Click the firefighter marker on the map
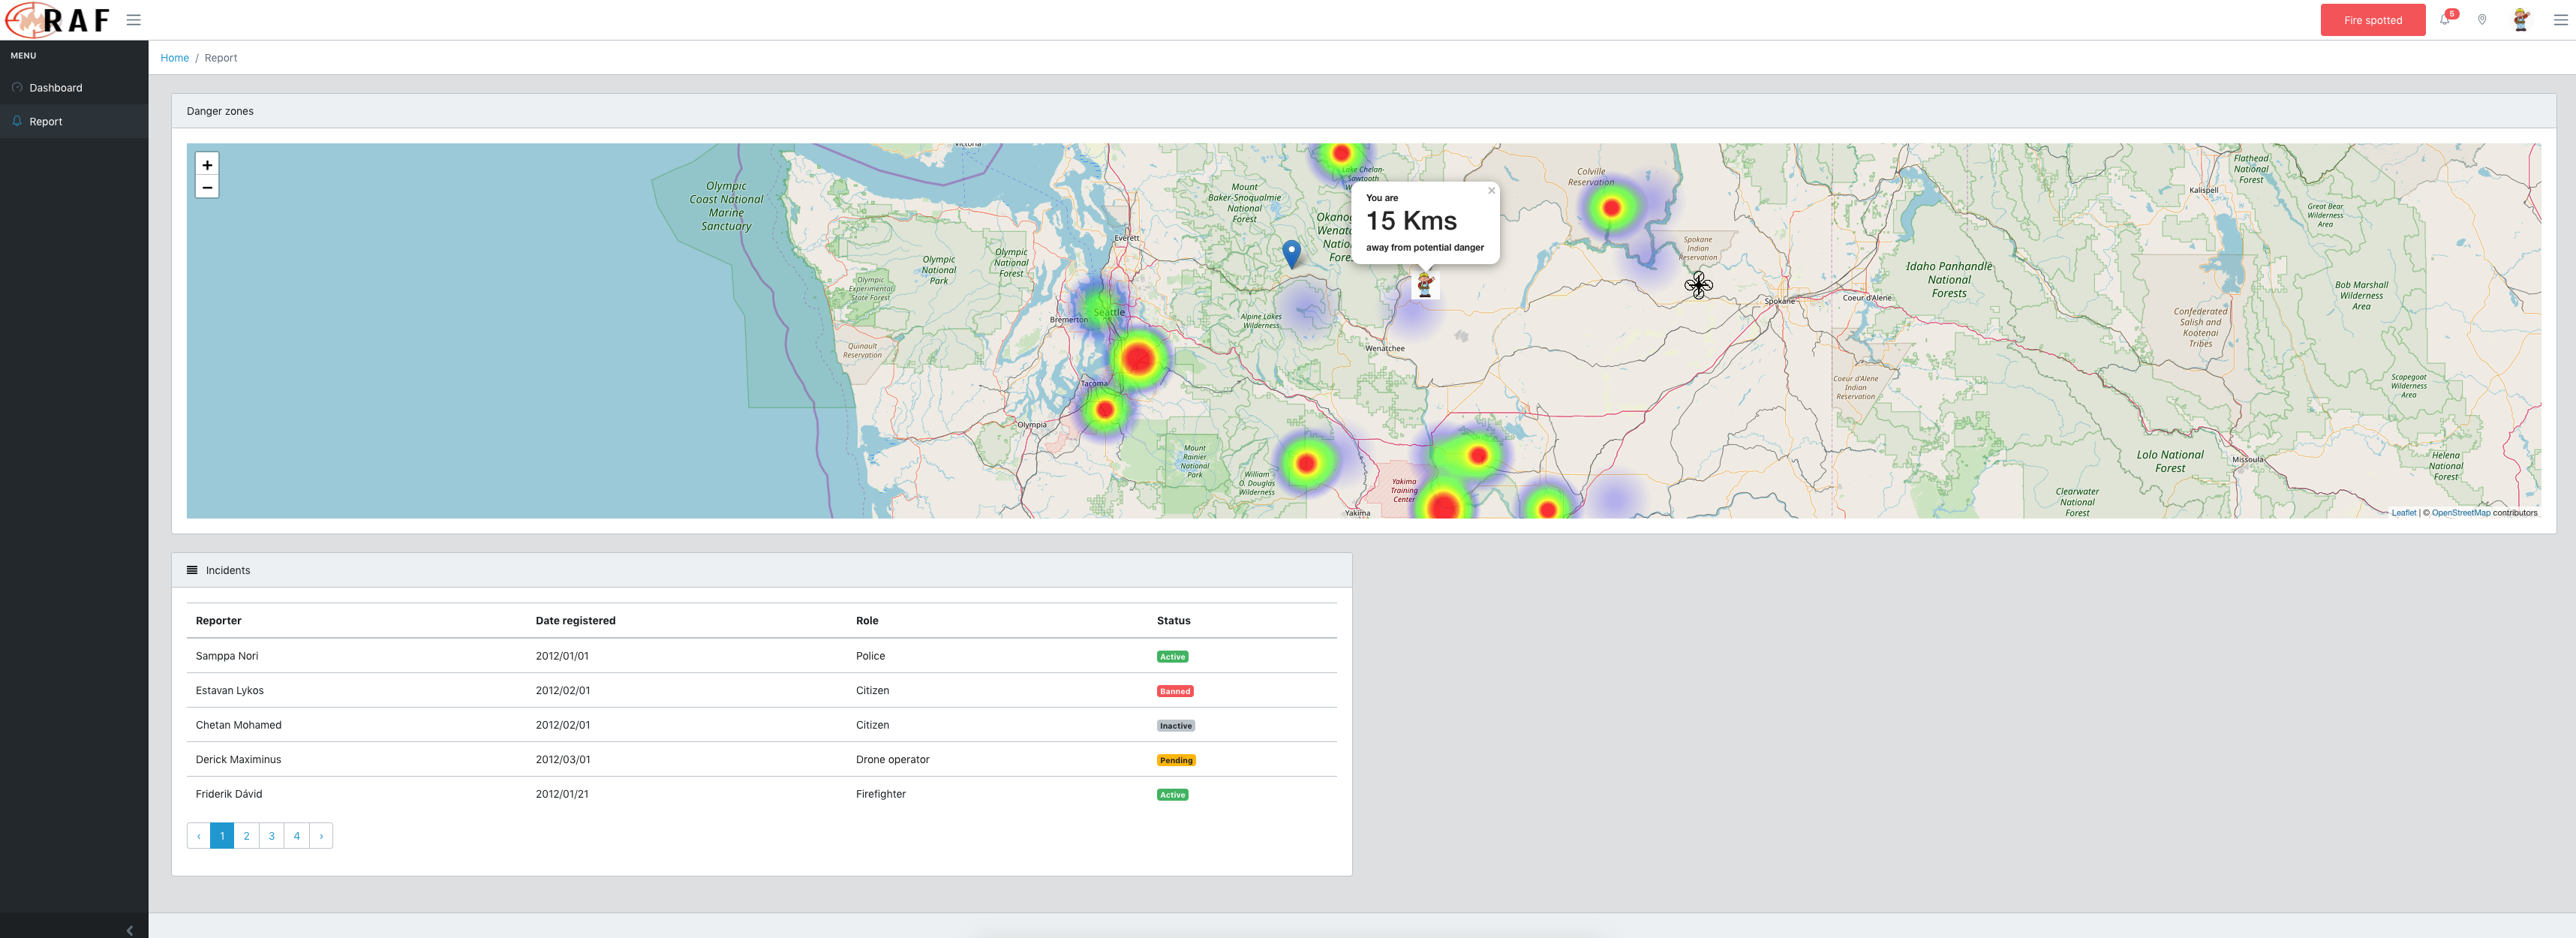Image resolution: width=2576 pixels, height=938 pixels. coord(1425,284)
